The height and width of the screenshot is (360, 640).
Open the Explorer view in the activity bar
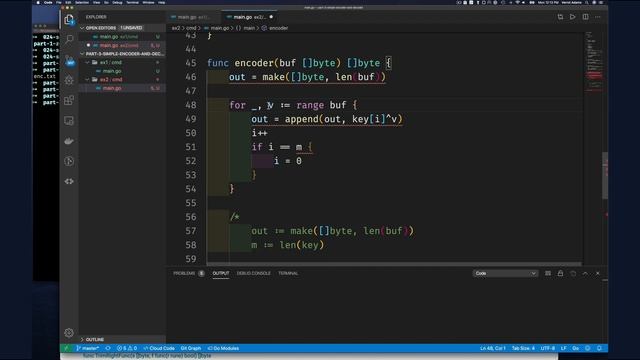pyautogui.click(x=69, y=19)
